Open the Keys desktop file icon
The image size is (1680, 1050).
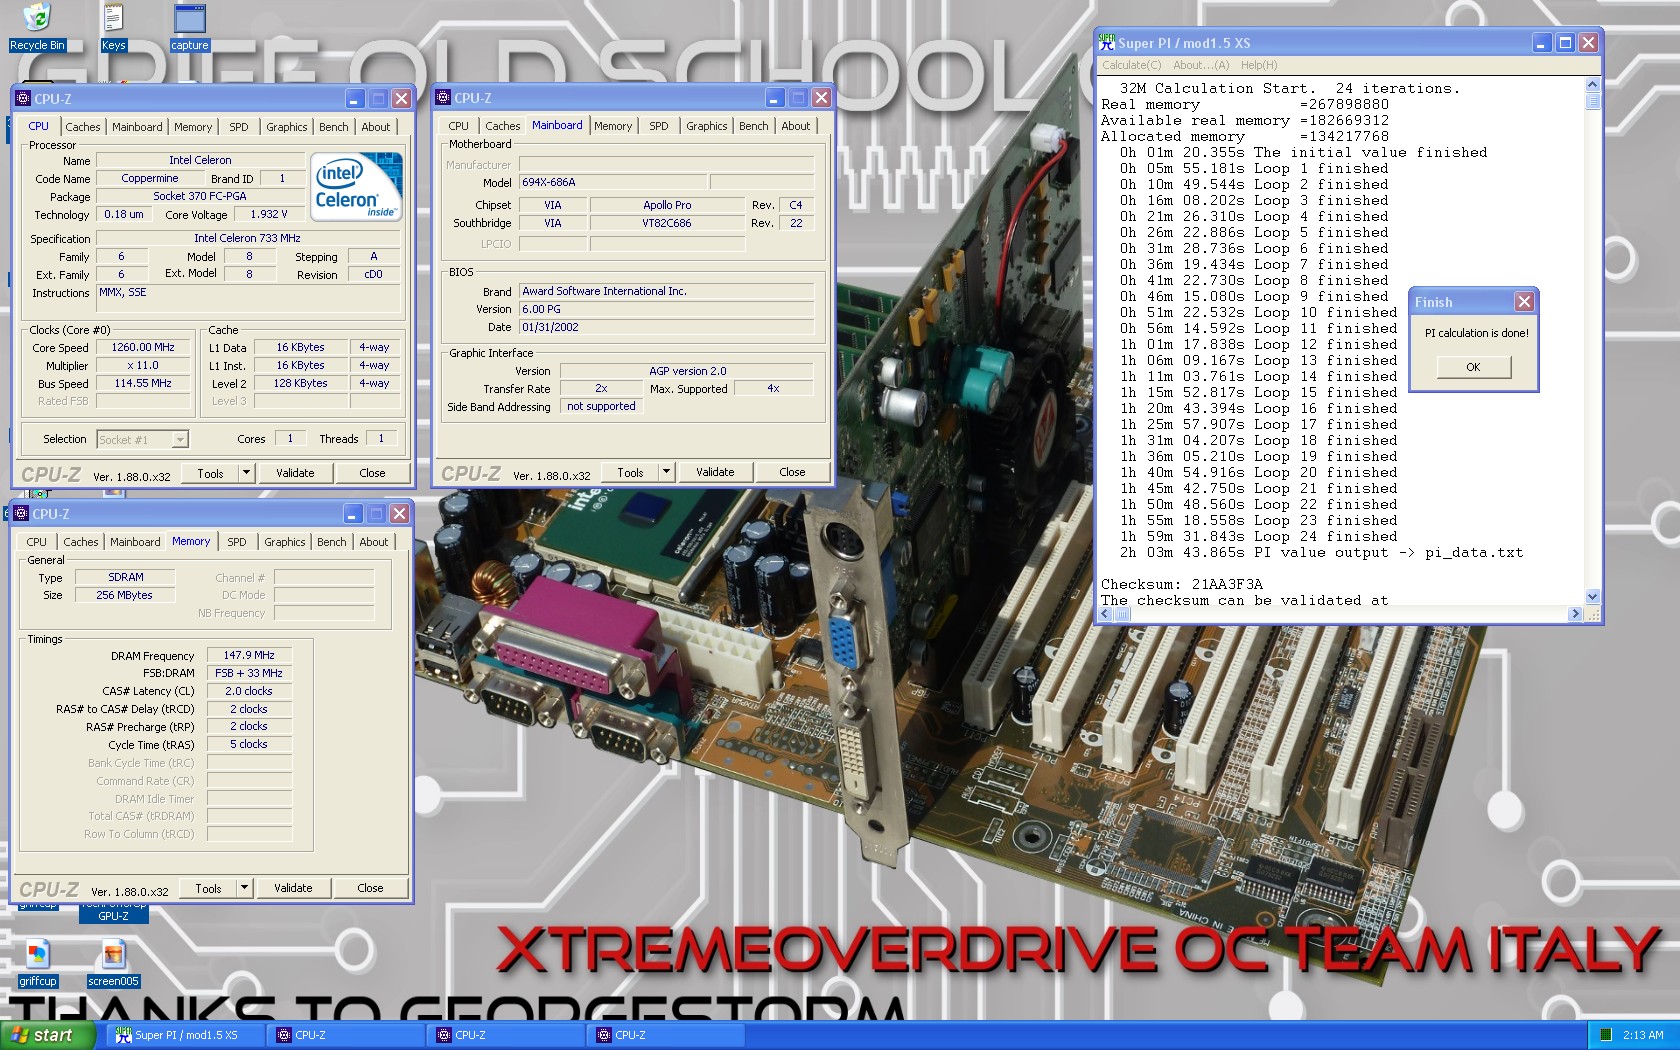[x=113, y=27]
